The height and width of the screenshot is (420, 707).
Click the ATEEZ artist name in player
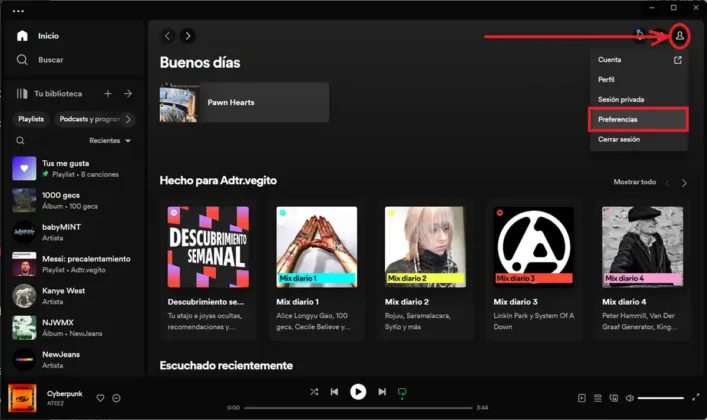point(55,403)
